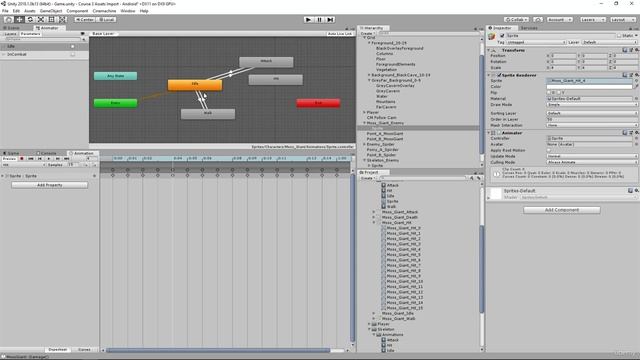This screenshot has height=360, width=640.
Task: Open the animation clip selection dropdown
Action: 23,165
